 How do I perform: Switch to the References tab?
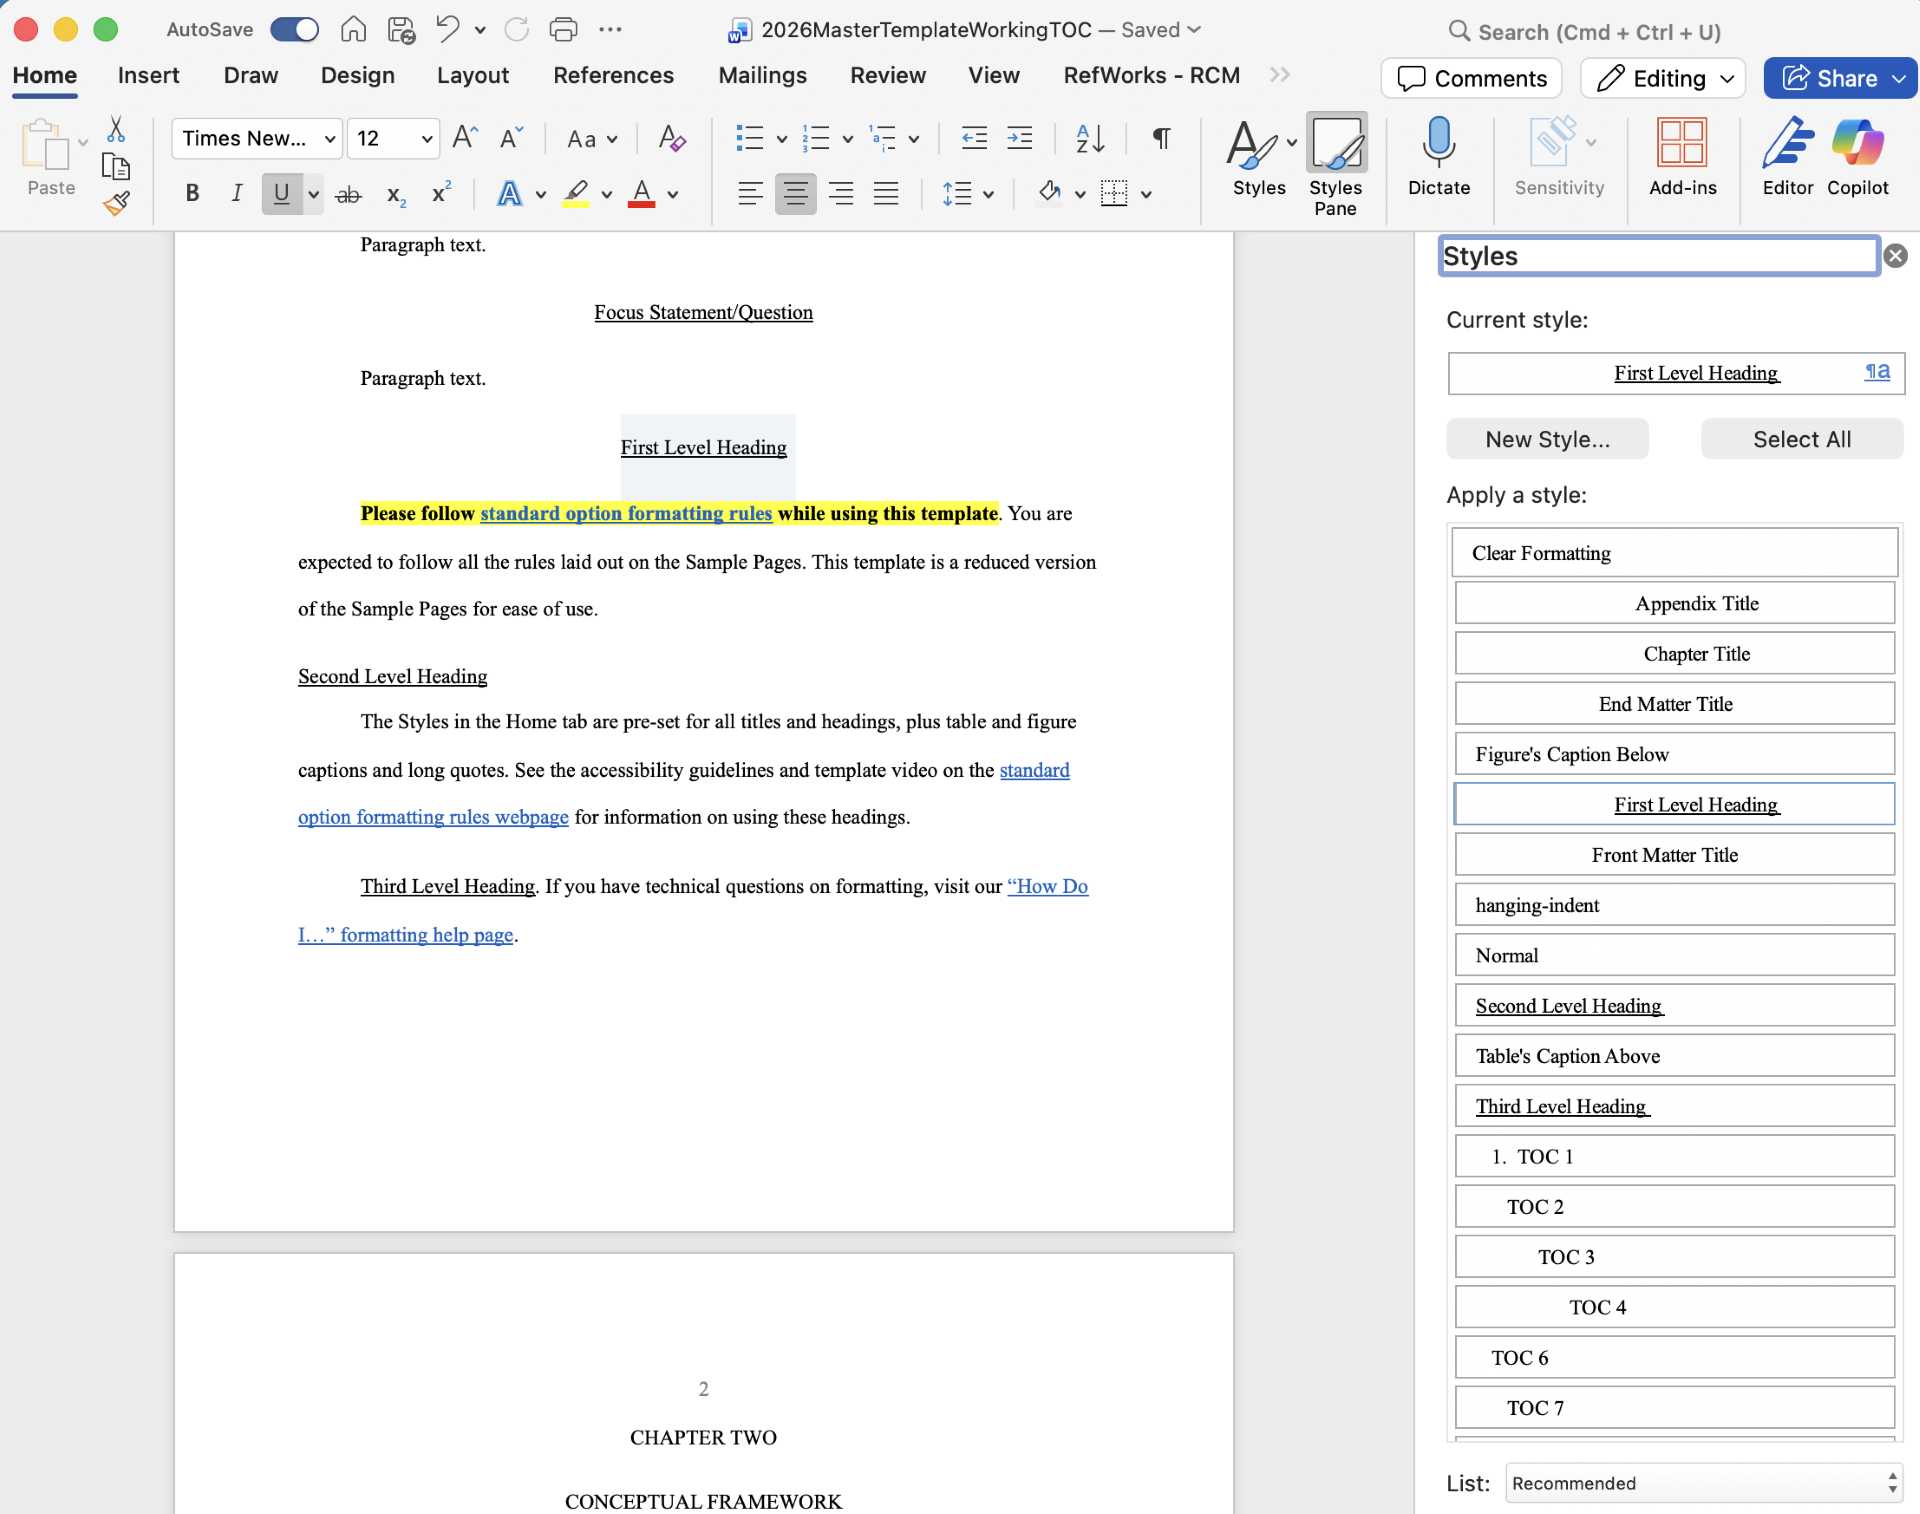click(613, 75)
